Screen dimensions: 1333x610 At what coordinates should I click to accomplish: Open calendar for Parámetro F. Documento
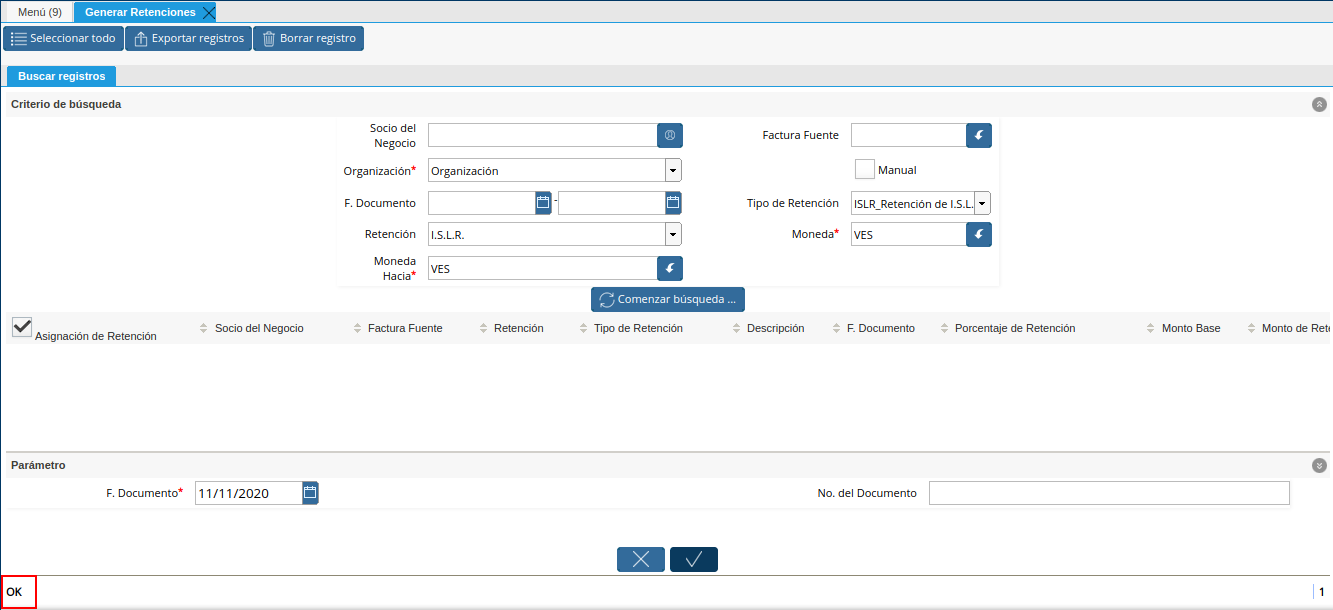click(310, 493)
